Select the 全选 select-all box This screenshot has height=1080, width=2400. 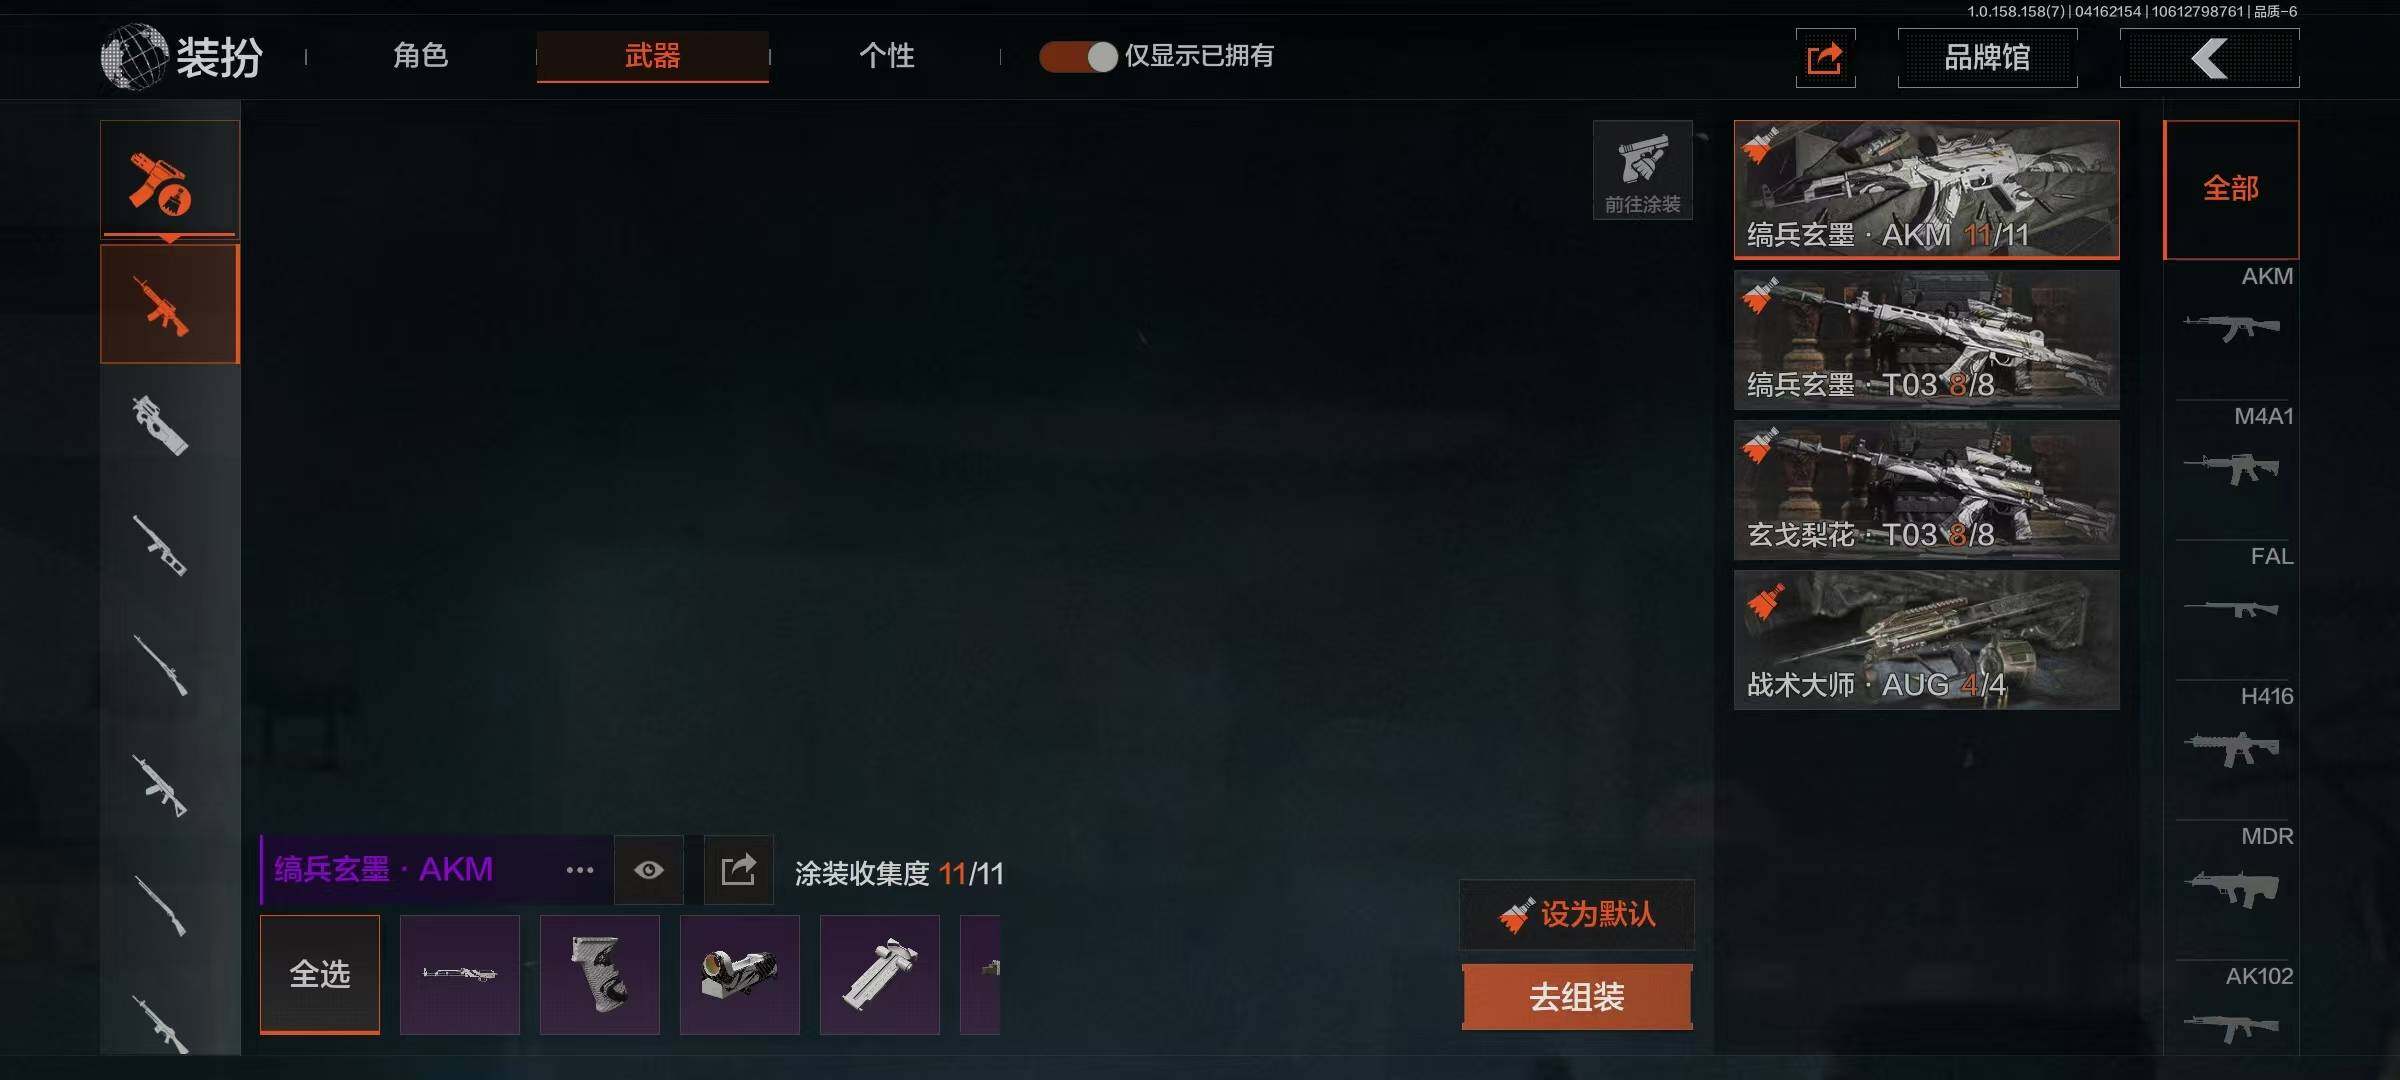(x=320, y=974)
